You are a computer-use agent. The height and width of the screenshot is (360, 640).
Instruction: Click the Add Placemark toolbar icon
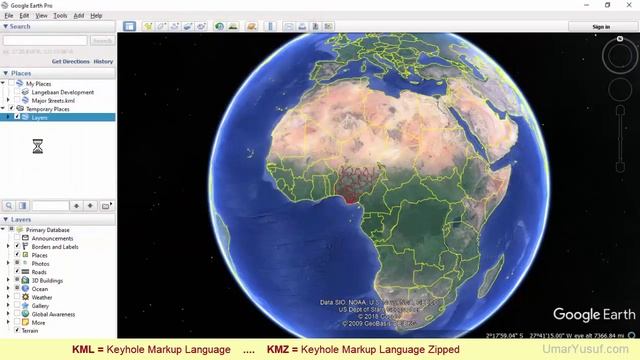click(x=148, y=27)
